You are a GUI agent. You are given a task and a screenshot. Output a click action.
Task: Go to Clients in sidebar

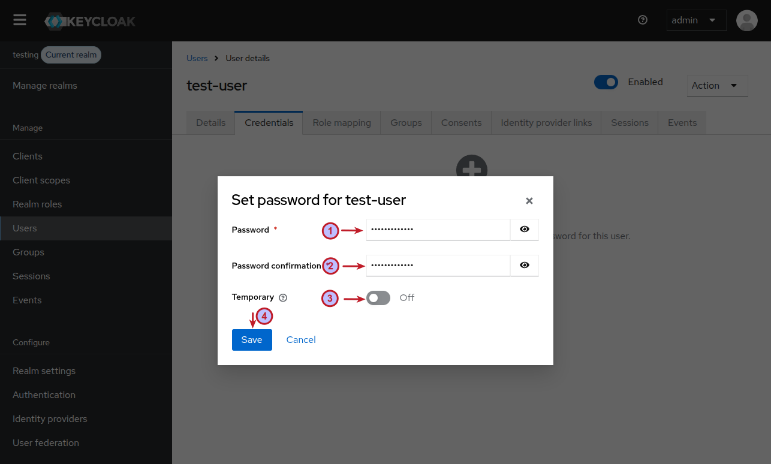28,156
